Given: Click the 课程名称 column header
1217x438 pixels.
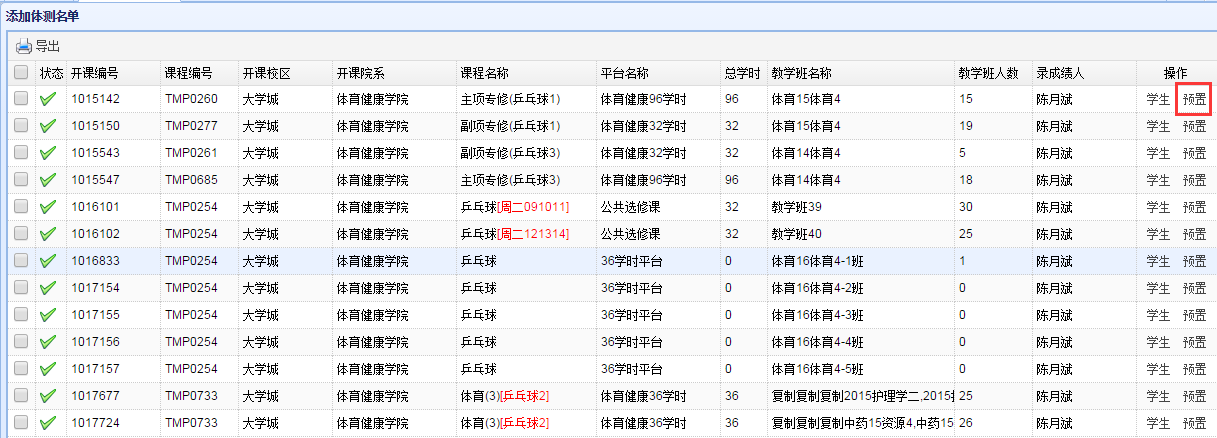Looking at the screenshot, I should [x=484, y=73].
